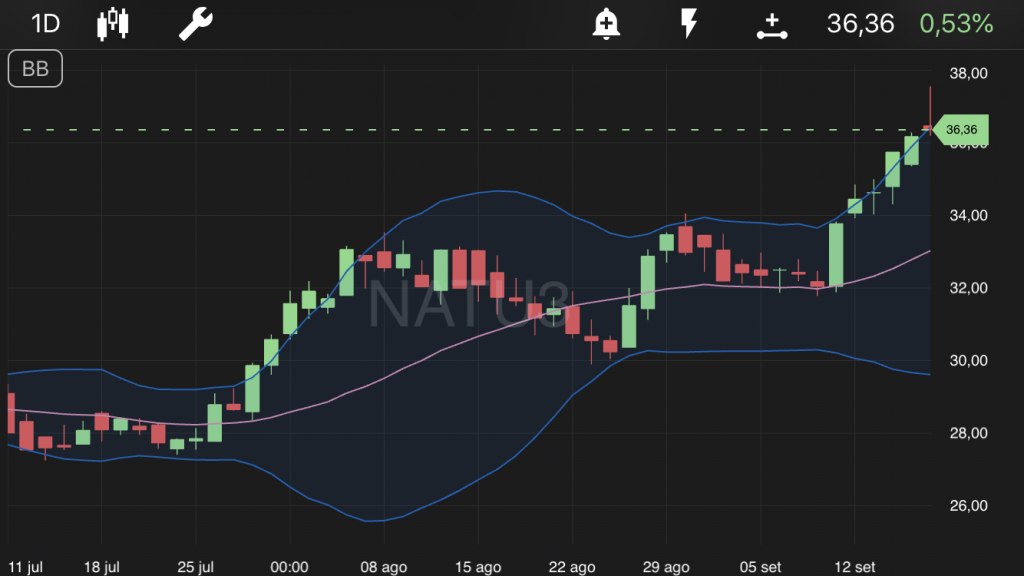
Task: Click the 38,00 price axis label
Action: click(x=968, y=73)
